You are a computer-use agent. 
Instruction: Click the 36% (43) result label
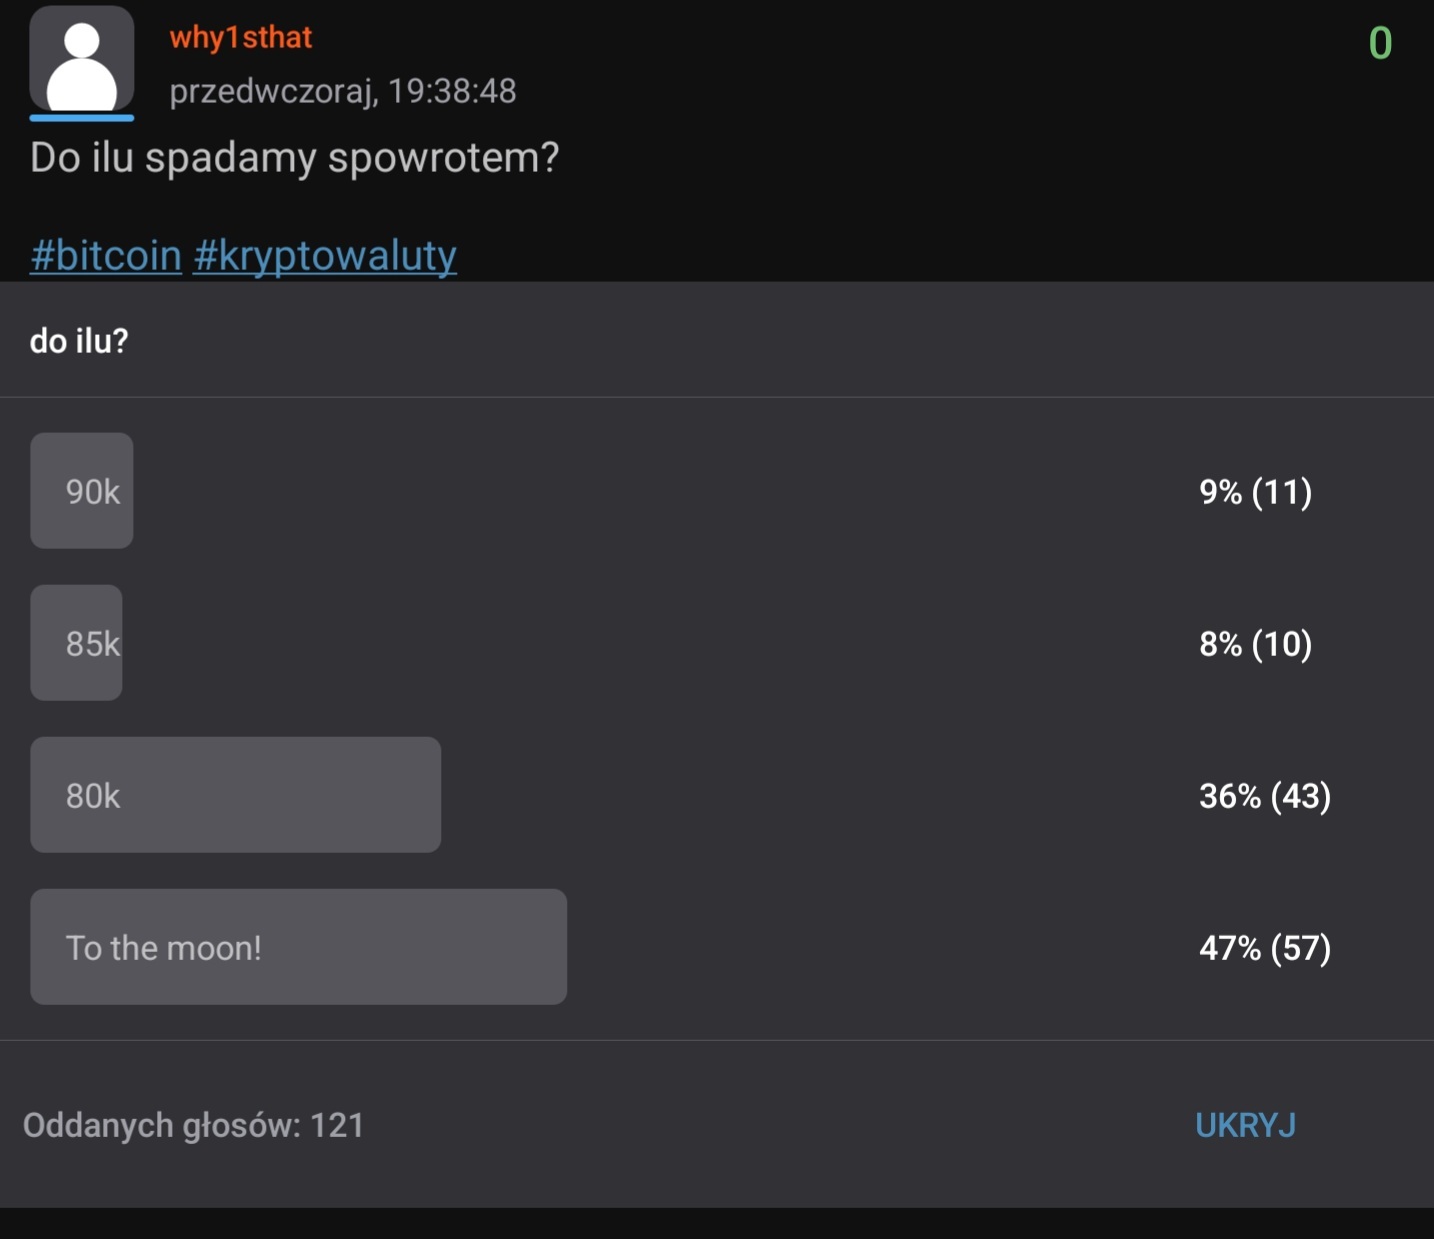[x=1264, y=796]
